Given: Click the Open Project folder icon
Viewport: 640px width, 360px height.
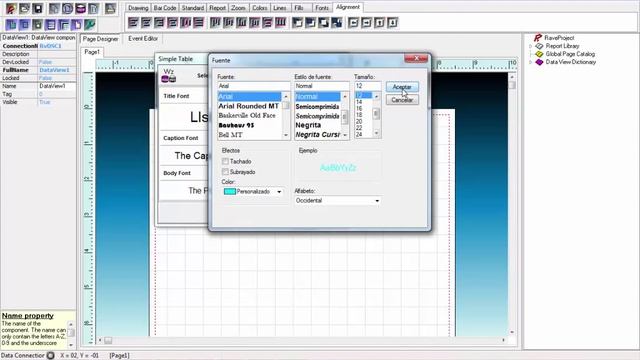Looking at the screenshot, I should point(24,8).
